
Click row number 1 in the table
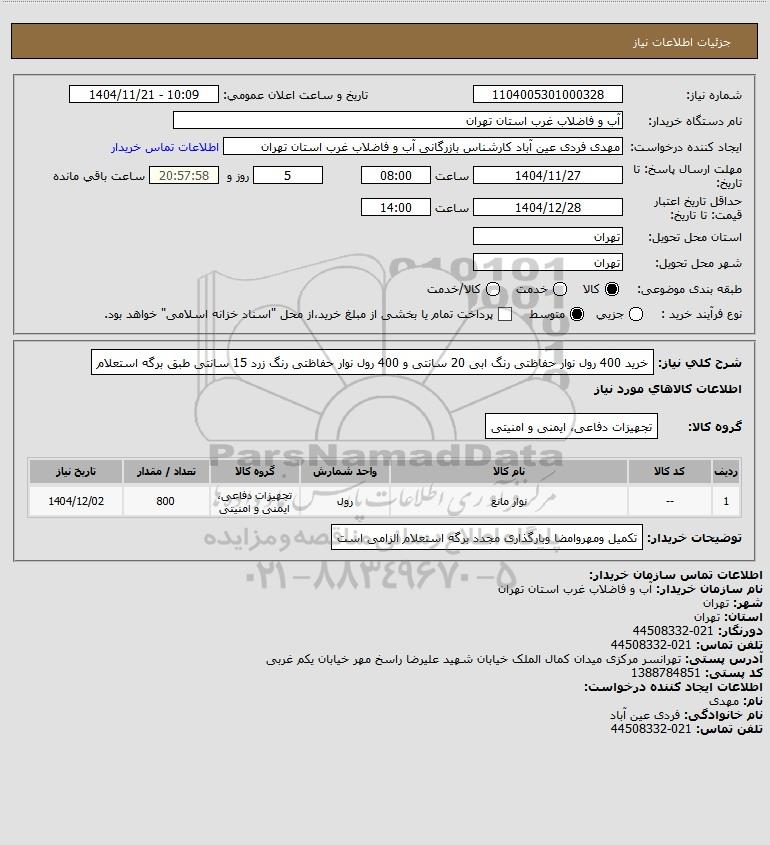(726, 501)
